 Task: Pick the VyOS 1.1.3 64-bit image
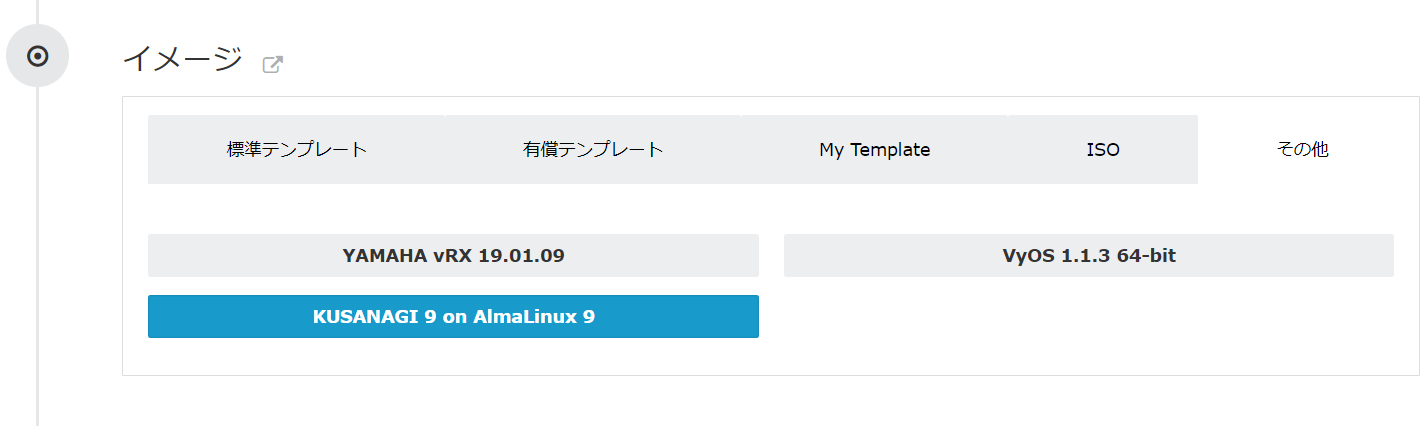[x=1088, y=256]
